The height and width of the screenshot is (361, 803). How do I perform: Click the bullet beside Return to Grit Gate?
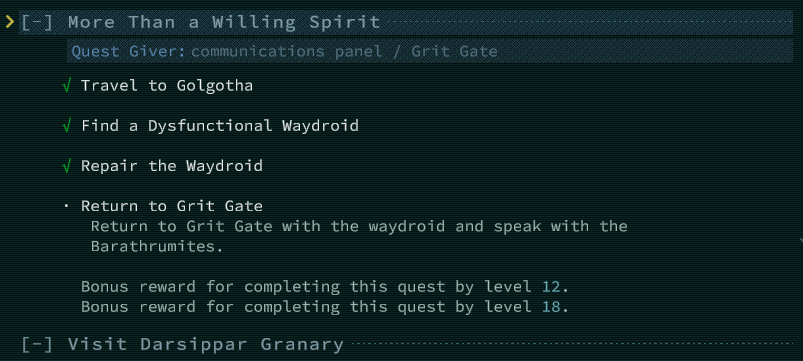click(66, 206)
